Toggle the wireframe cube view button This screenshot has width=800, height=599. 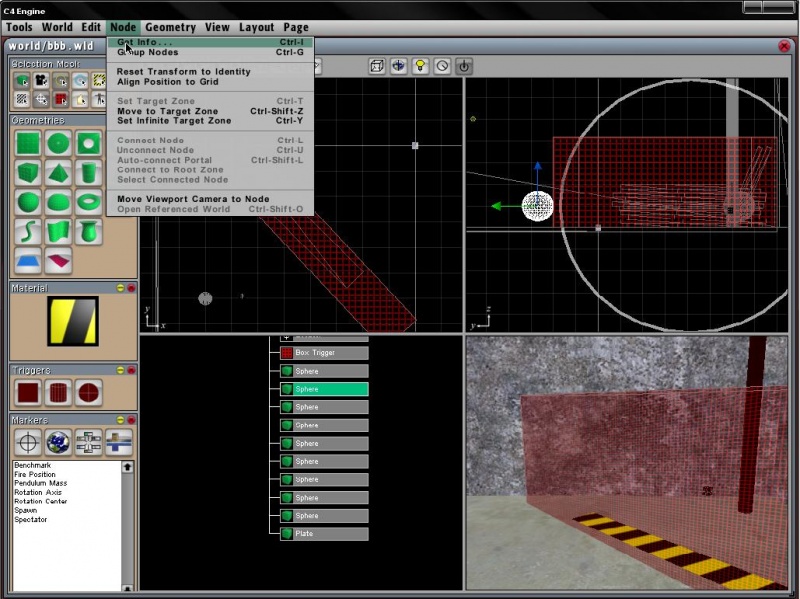point(377,66)
